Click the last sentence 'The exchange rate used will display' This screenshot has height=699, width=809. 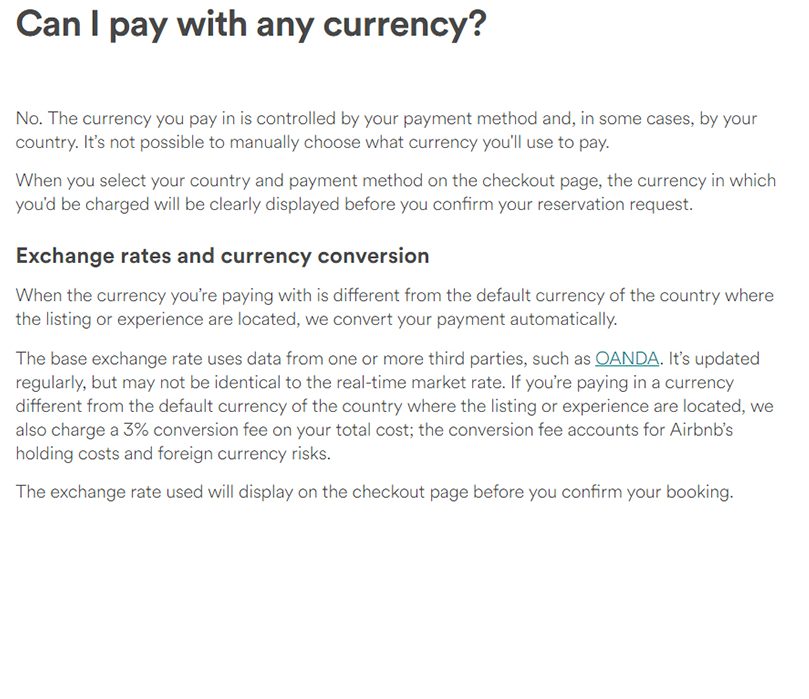(374, 492)
